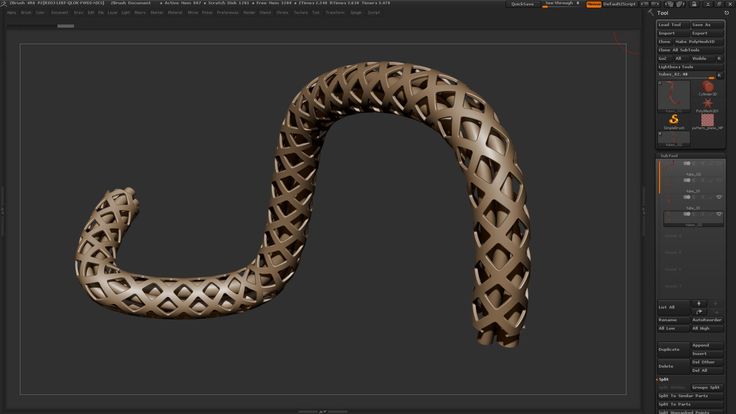
Task: Click the Del Other button
Action: [707, 362]
